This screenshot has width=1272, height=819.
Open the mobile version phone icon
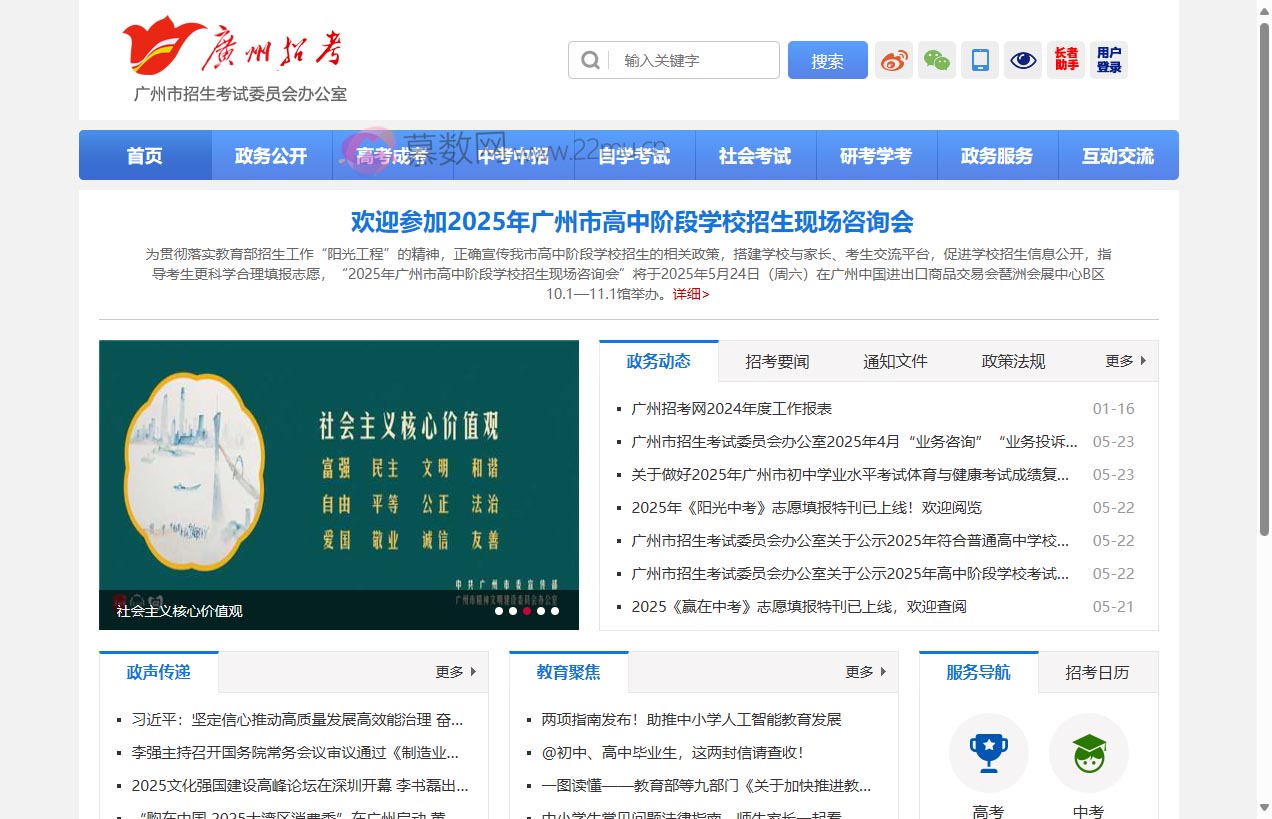pyautogui.click(x=979, y=60)
